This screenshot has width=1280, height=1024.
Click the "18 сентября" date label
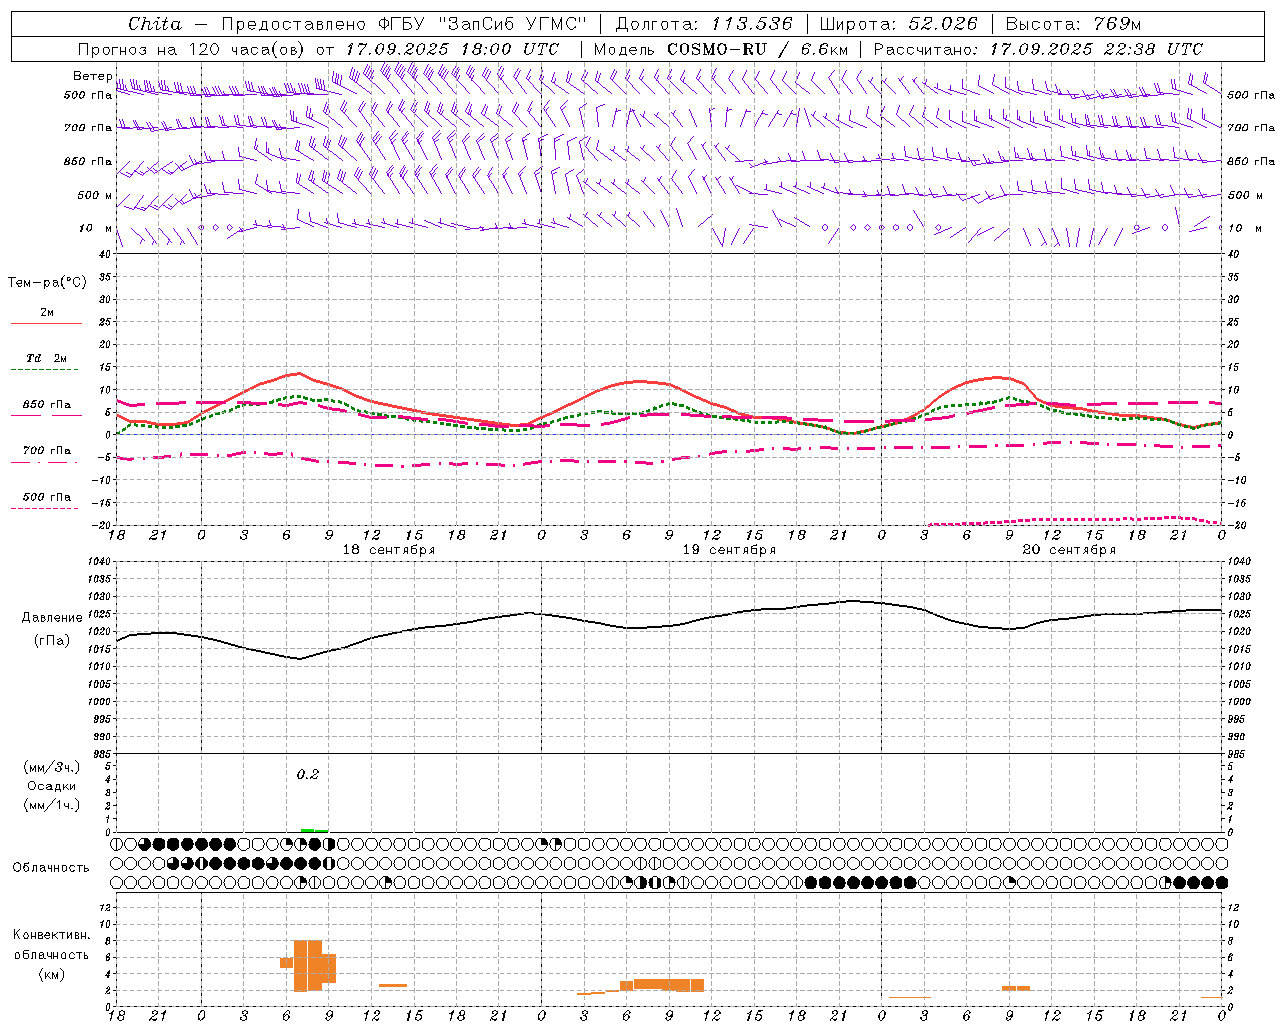tap(389, 550)
